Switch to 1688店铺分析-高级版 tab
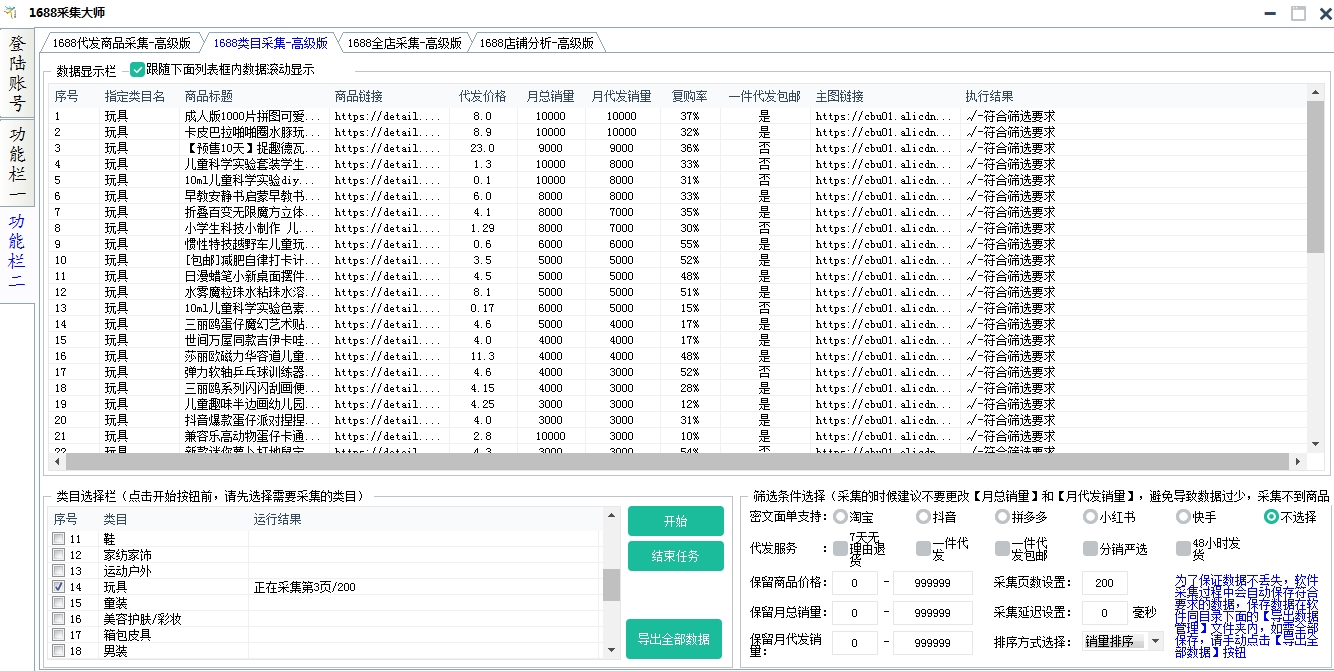Image resolution: width=1334 pixels, height=671 pixels. pyautogui.click(x=537, y=43)
